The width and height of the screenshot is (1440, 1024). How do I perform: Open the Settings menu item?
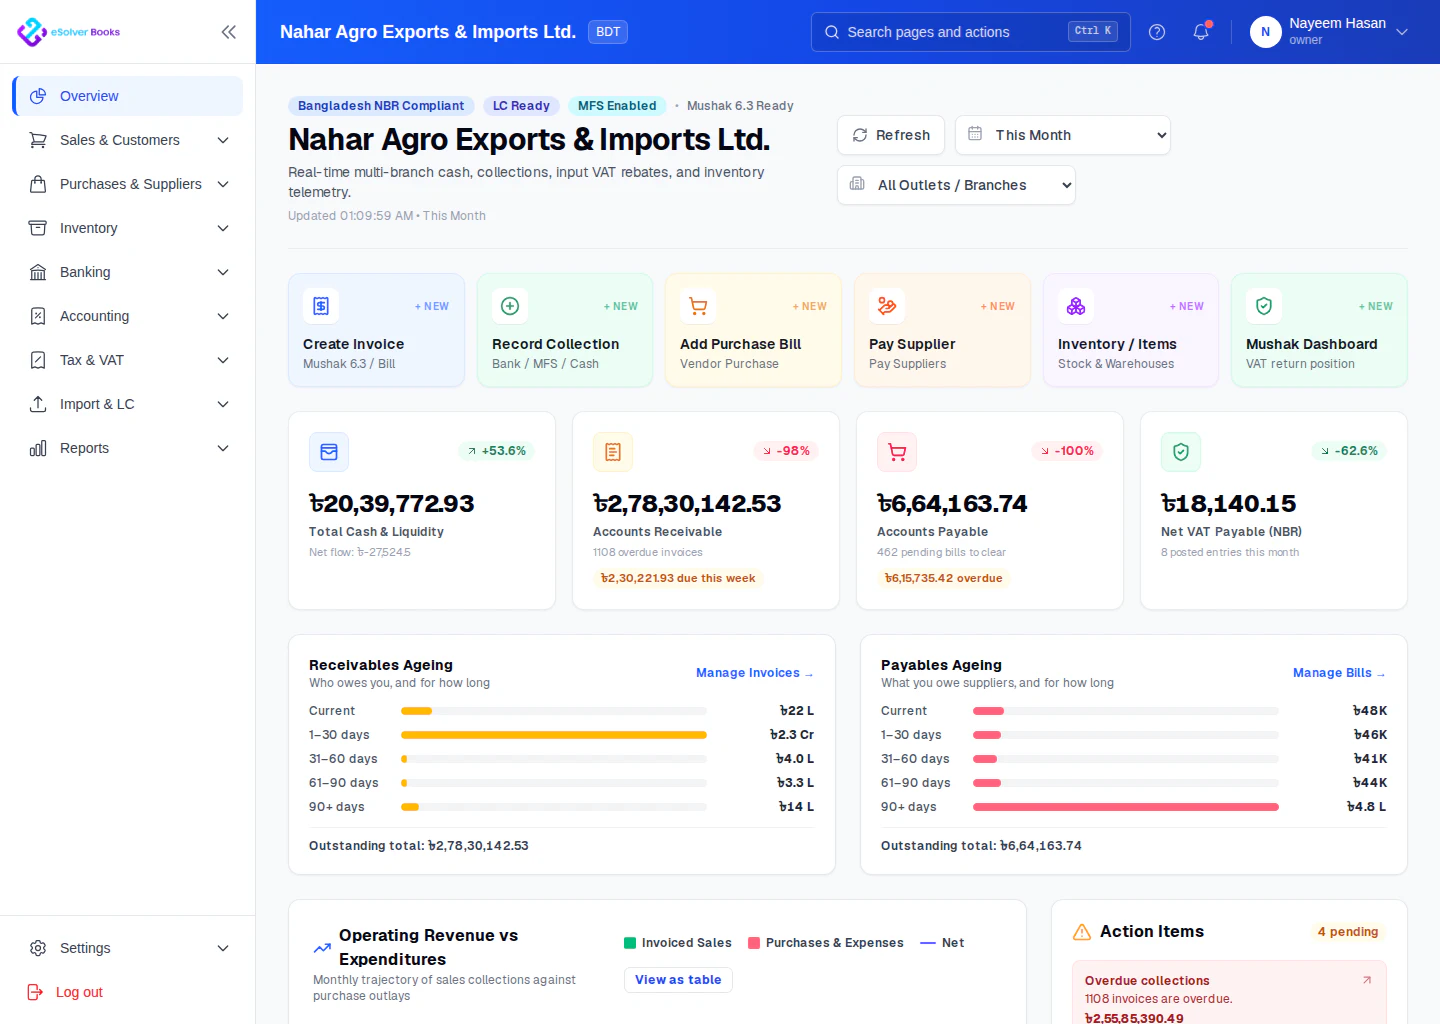[128, 948]
